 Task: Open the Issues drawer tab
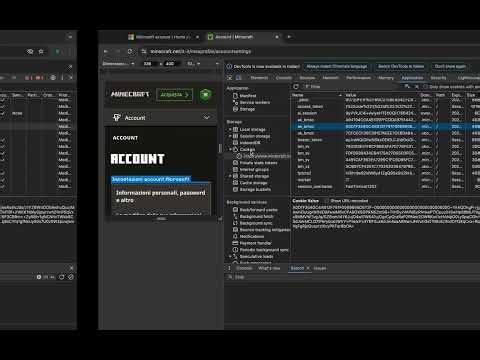(320, 268)
